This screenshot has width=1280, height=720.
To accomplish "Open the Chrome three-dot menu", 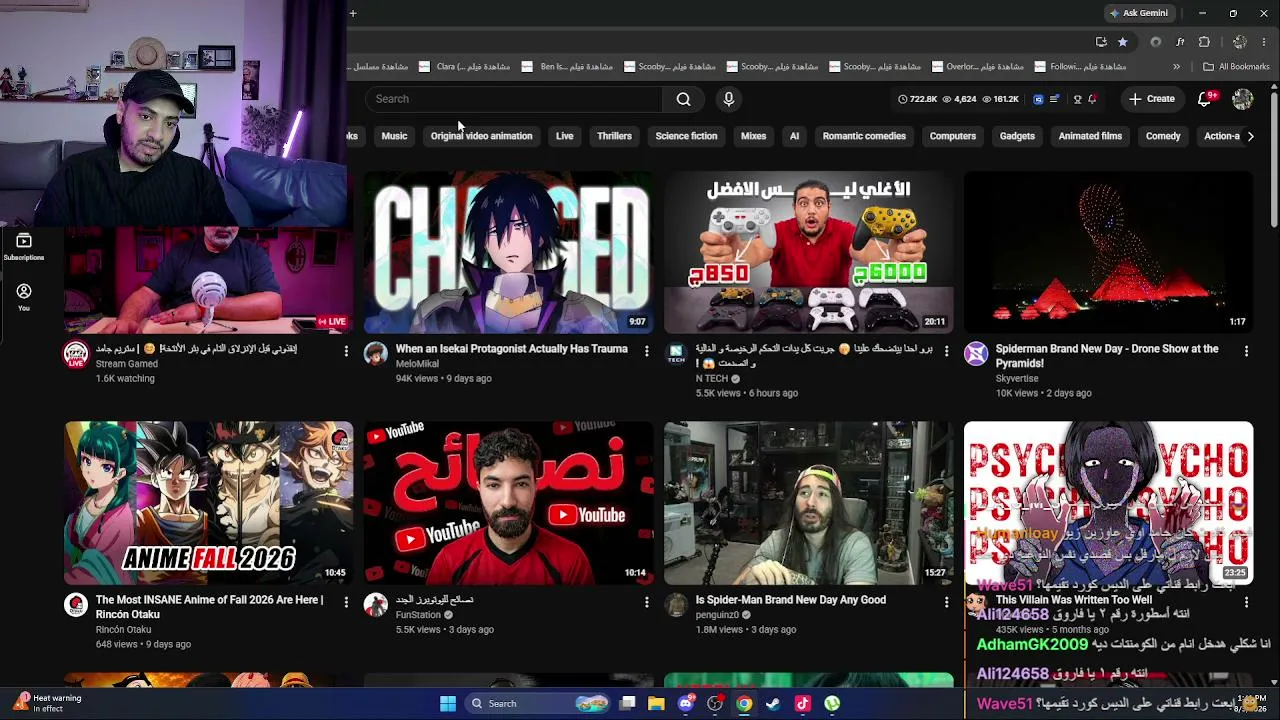I will point(1265,42).
